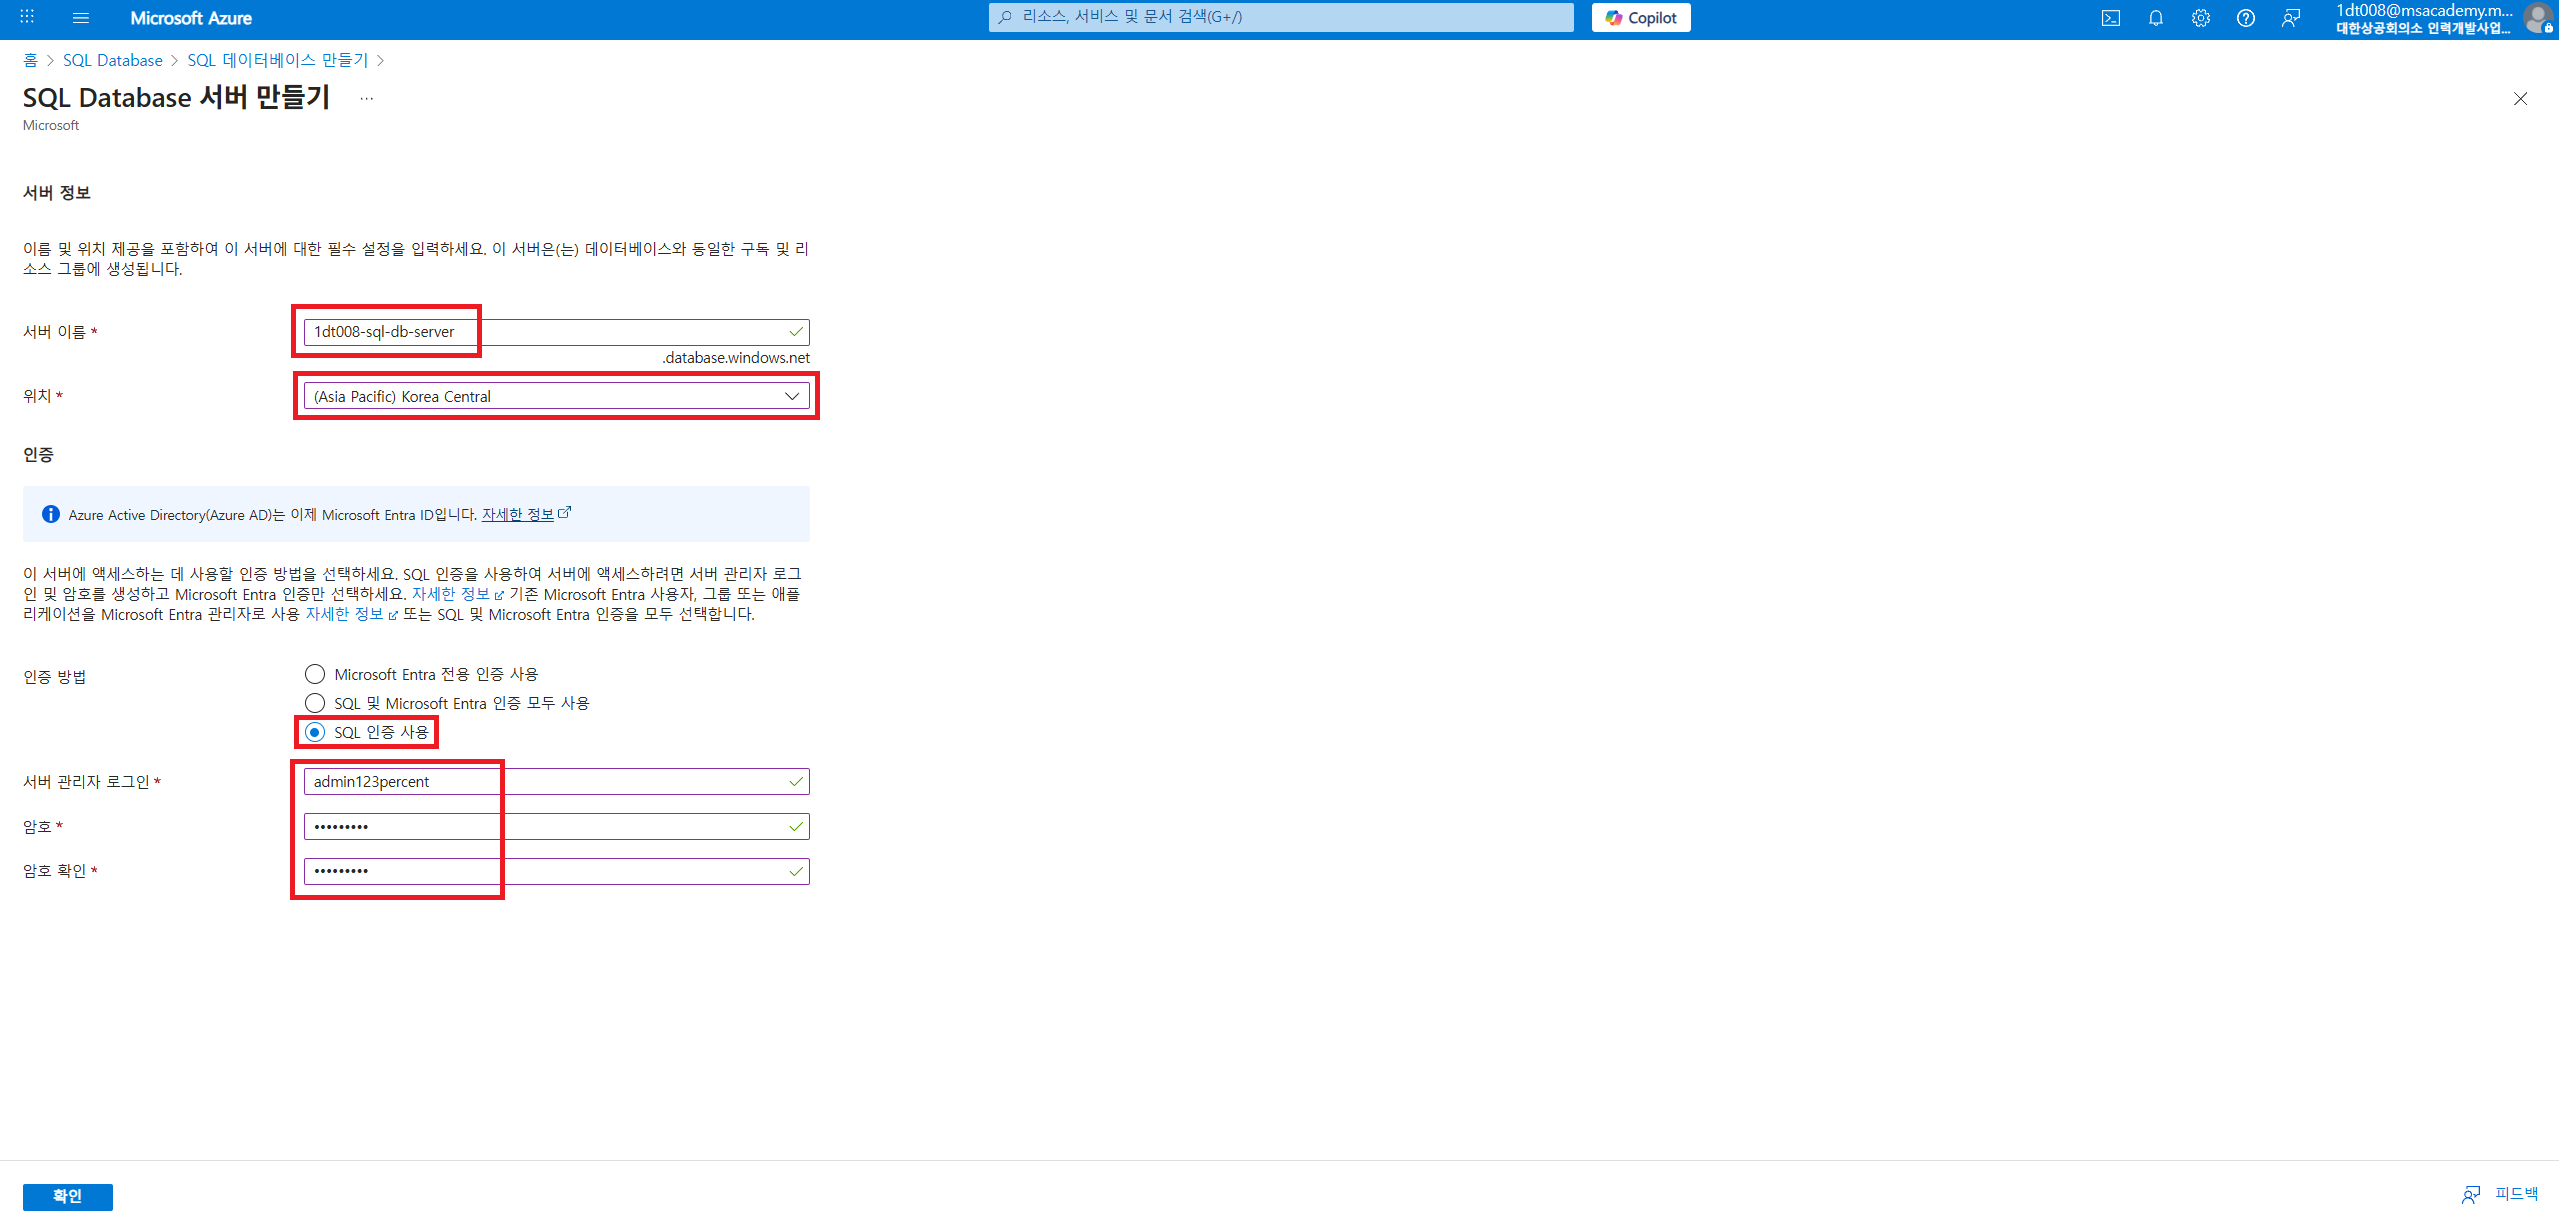Click the info icon in Entra notice
The width and height of the screenshot is (2559, 1223).
50,514
